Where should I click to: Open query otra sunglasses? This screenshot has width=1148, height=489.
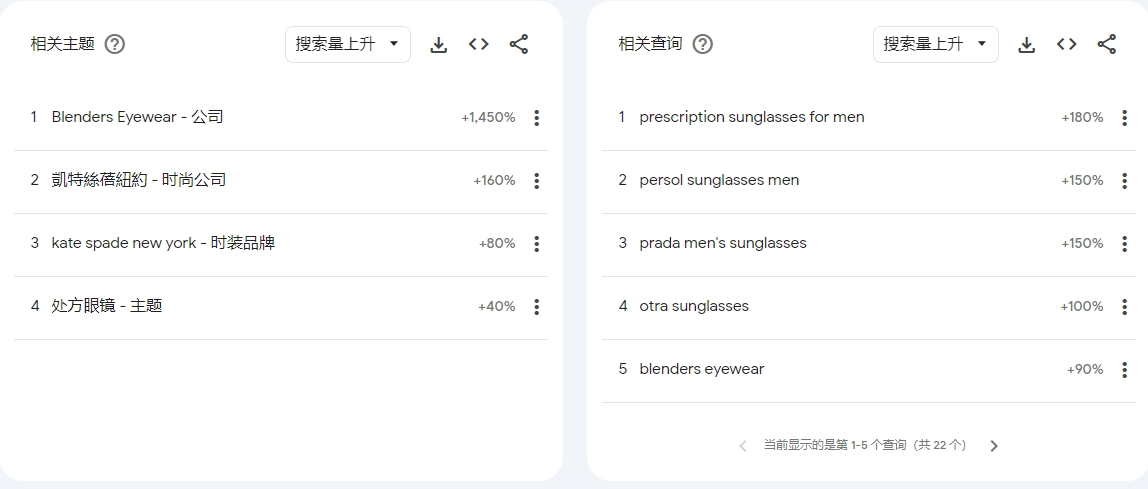coord(694,306)
